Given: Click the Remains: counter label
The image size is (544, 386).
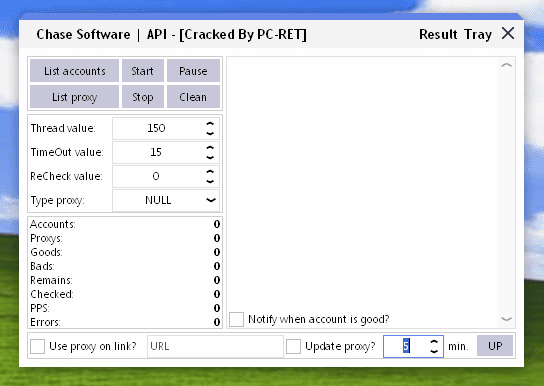Looking at the screenshot, I should pyautogui.click(x=51, y=280).
